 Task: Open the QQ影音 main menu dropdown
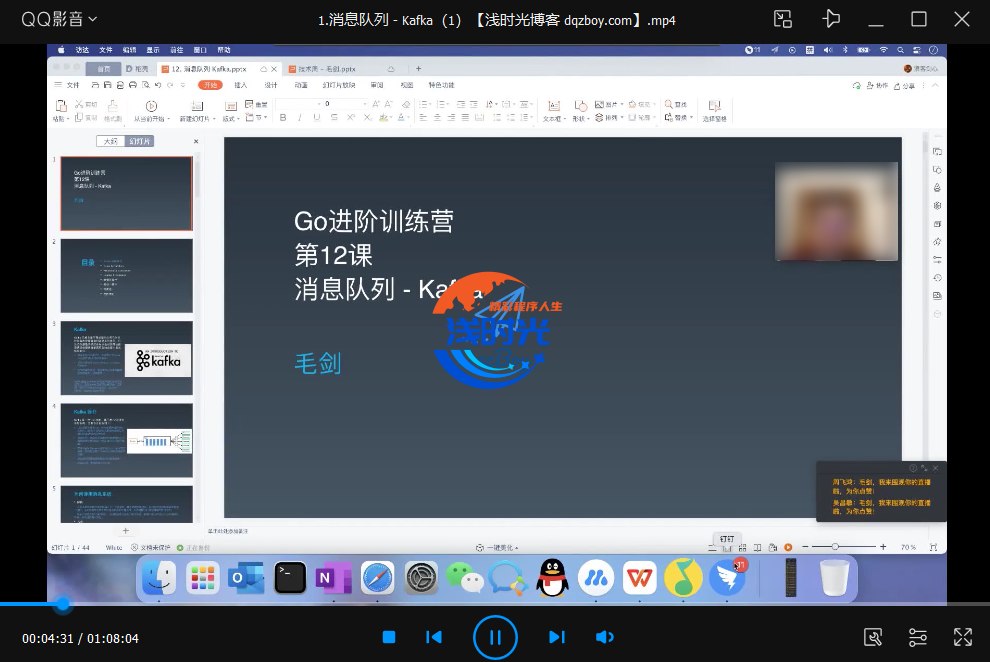pyautogui.click(x=60, y=19)
